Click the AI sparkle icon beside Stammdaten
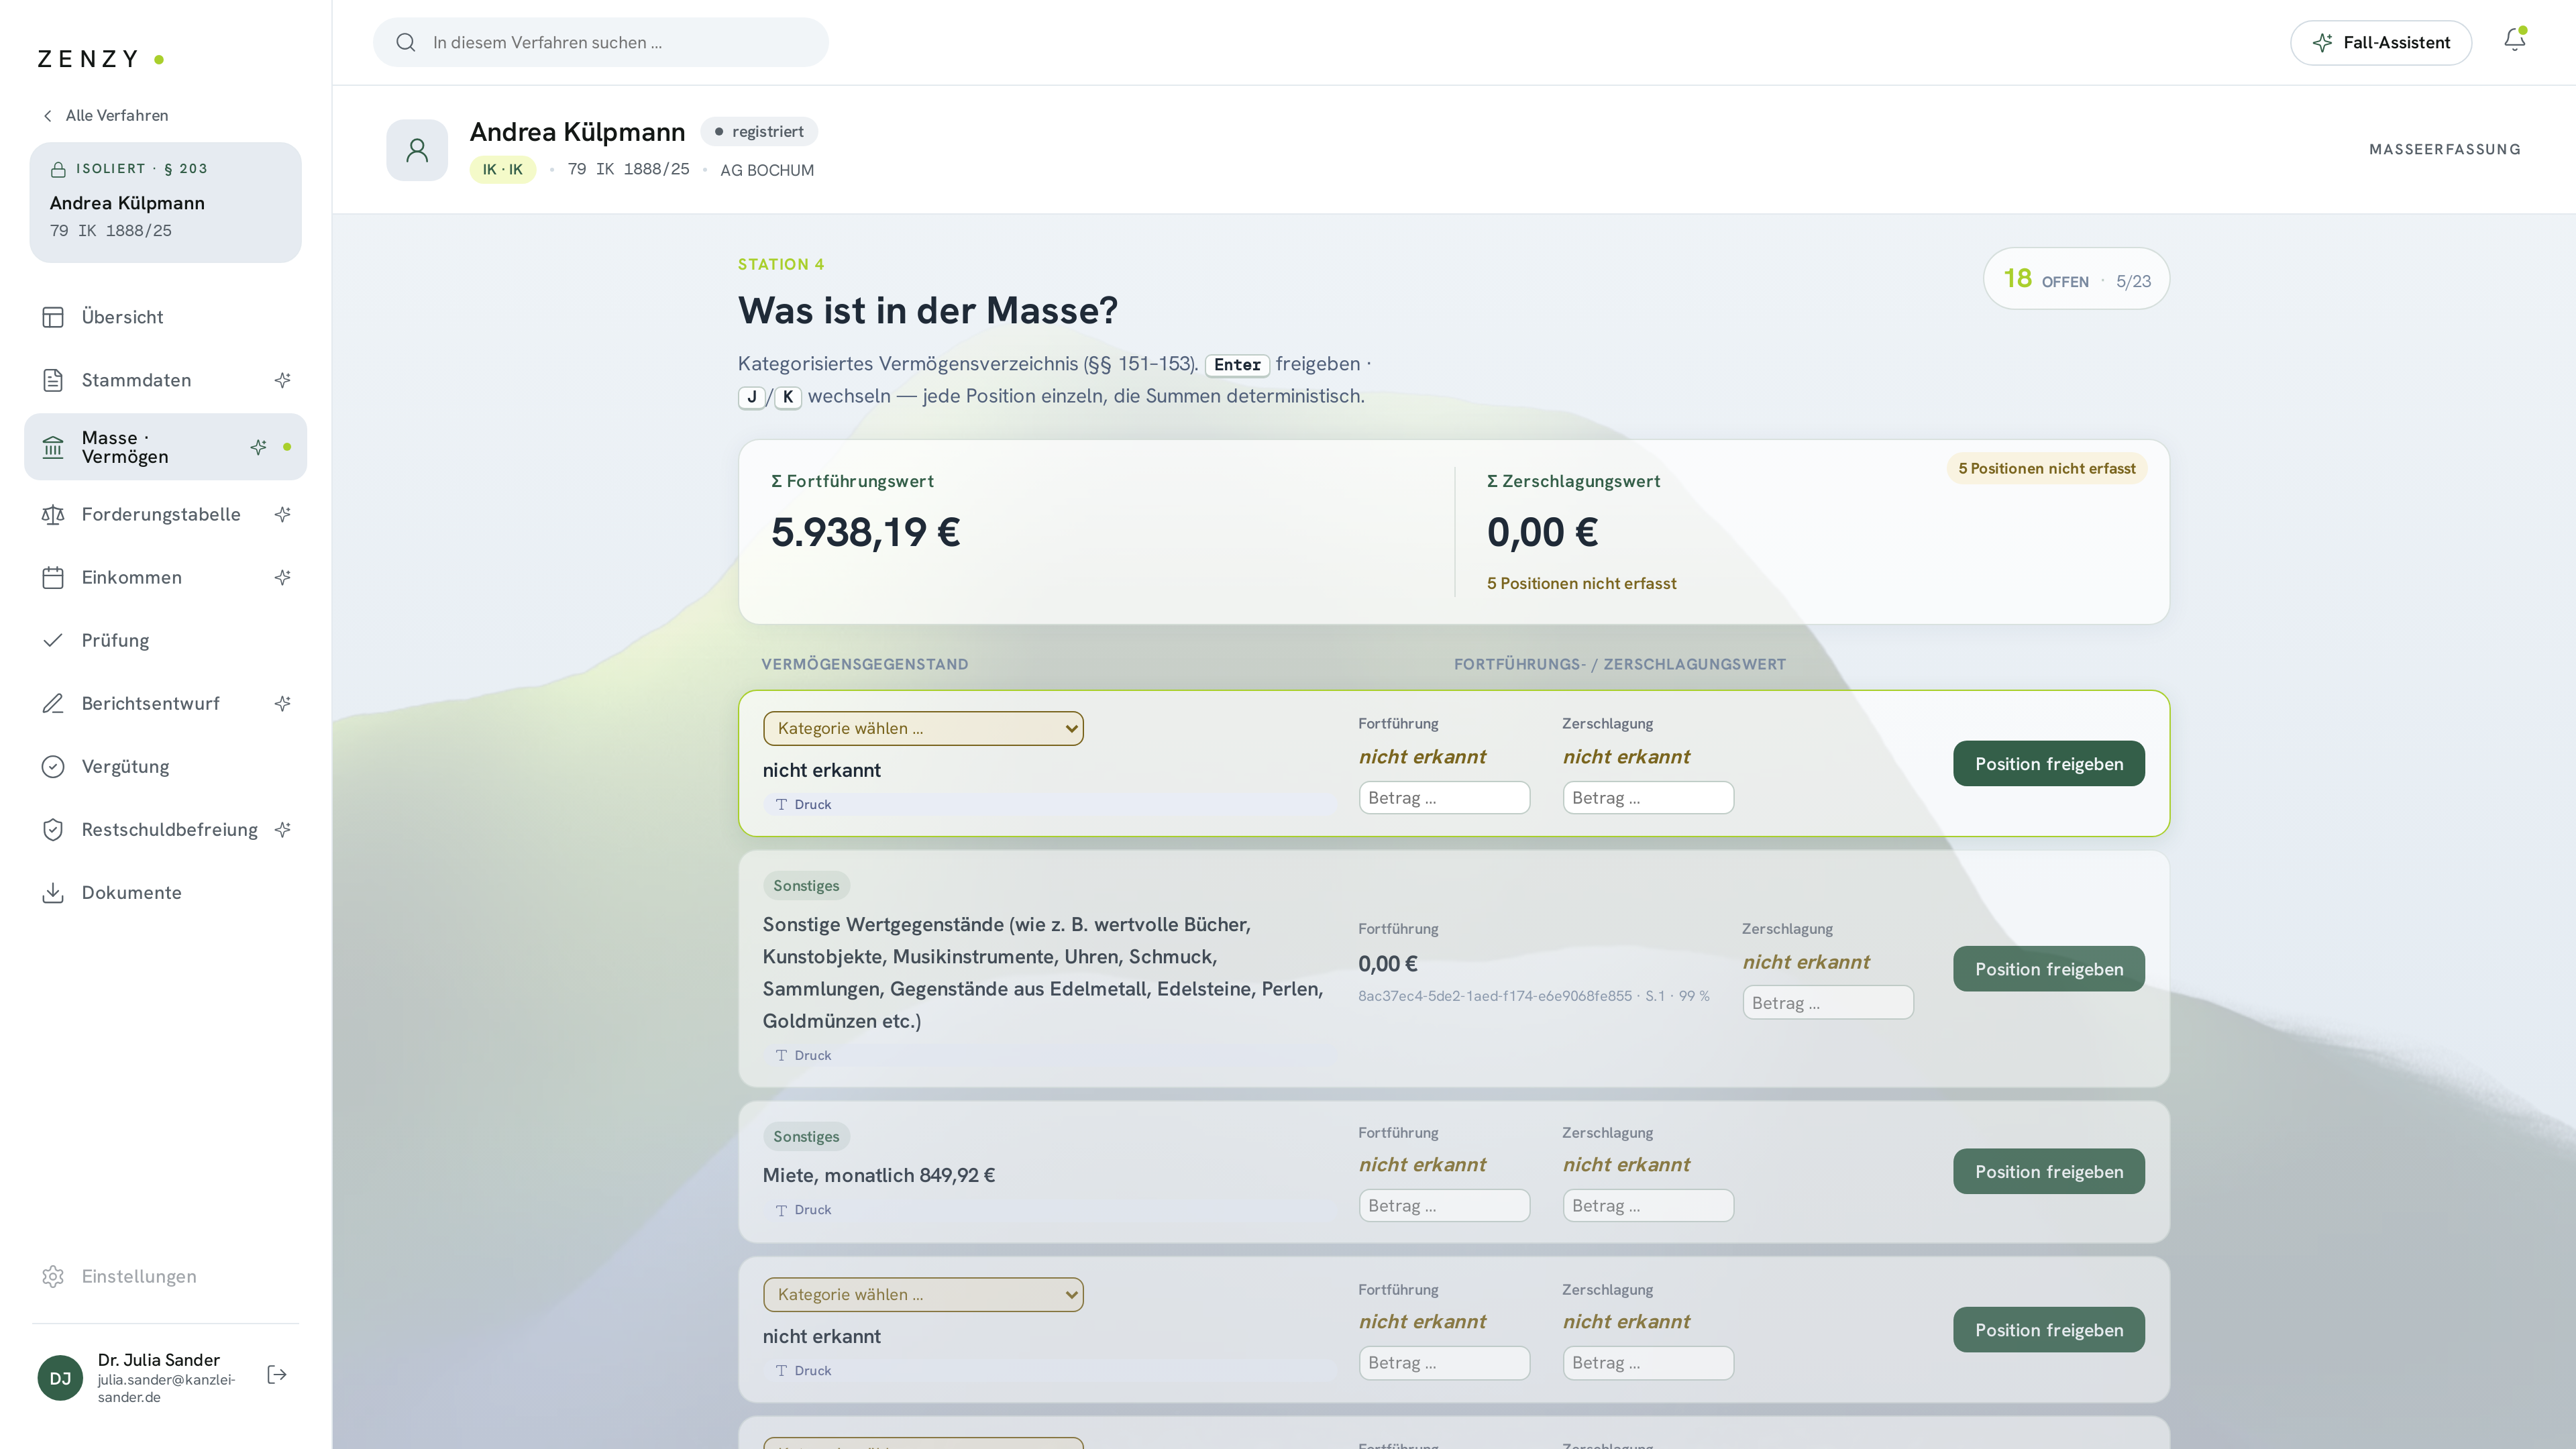 pyautogui.click(x=283, y=380)
